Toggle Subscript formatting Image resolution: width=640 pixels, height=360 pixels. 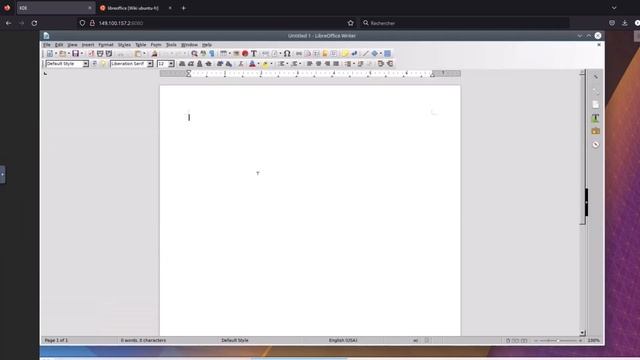229,64
